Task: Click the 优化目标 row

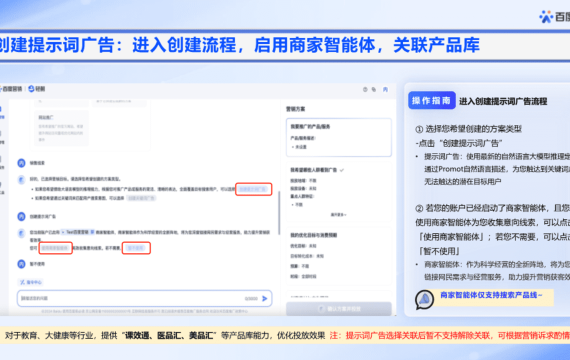Action: coord(303,246)
